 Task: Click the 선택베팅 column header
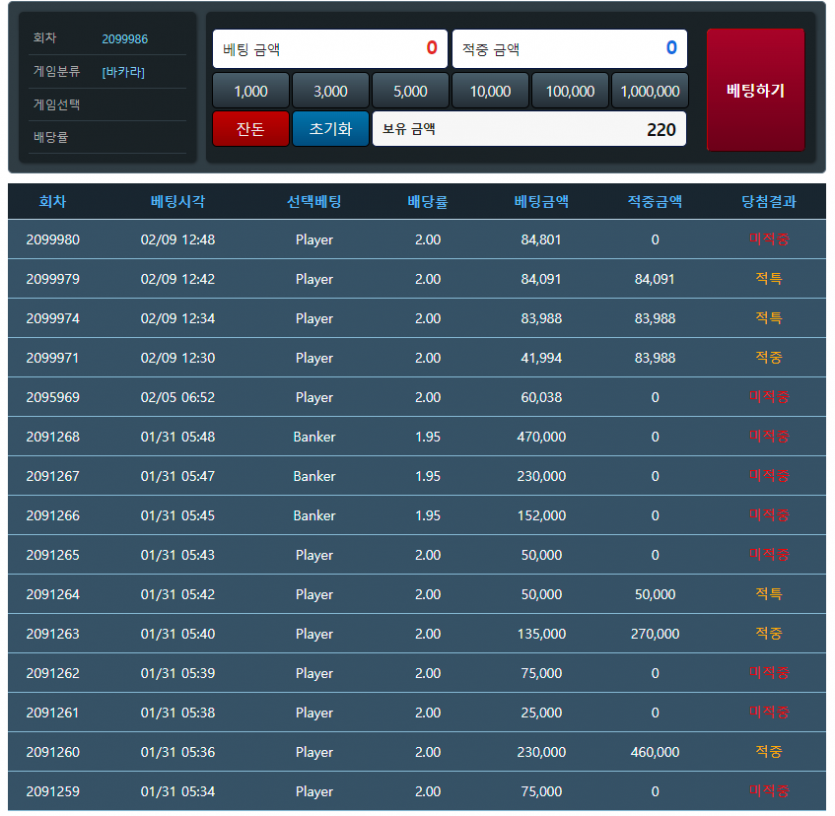point(314,201)
